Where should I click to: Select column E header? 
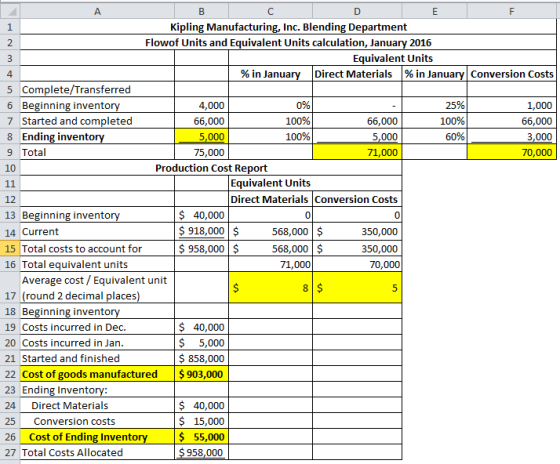coord(434,11)
